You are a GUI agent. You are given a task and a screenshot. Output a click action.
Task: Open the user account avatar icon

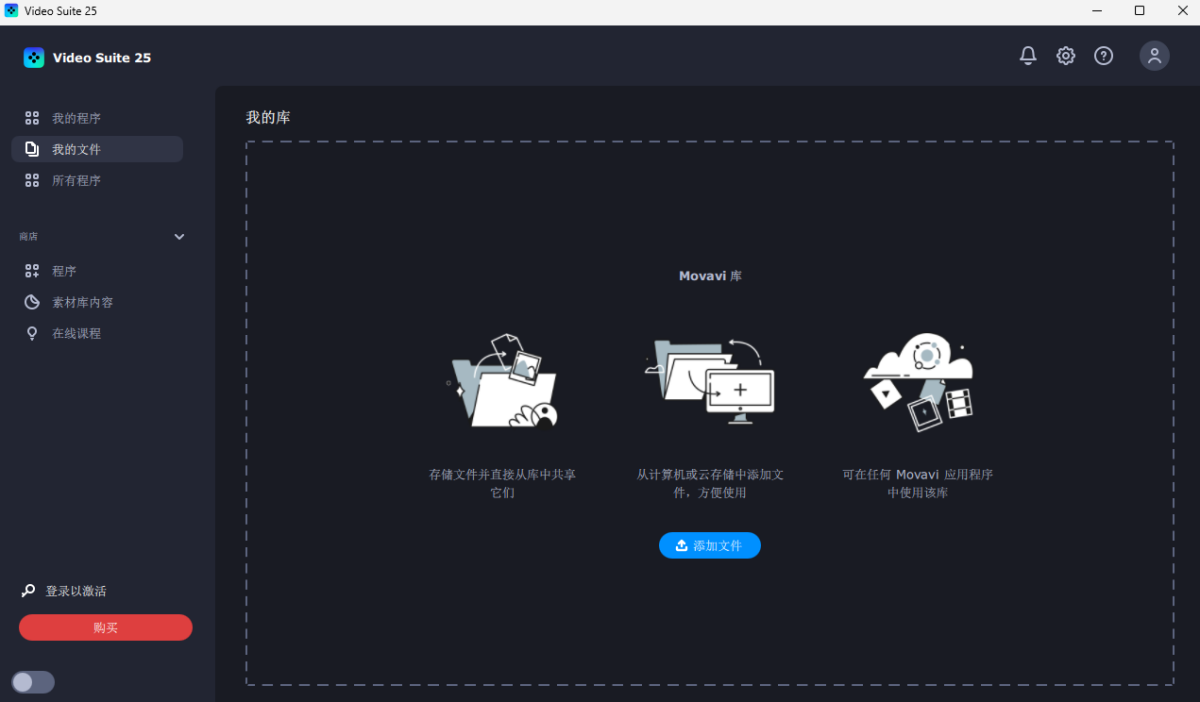click(1154, 56)
